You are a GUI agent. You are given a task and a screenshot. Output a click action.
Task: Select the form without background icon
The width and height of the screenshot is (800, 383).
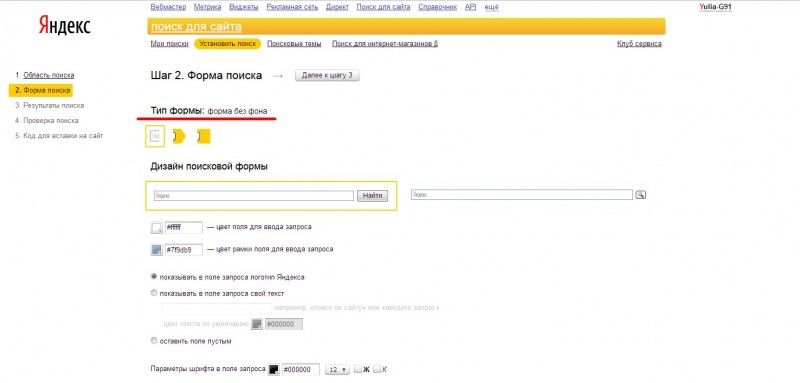(155, 137)
